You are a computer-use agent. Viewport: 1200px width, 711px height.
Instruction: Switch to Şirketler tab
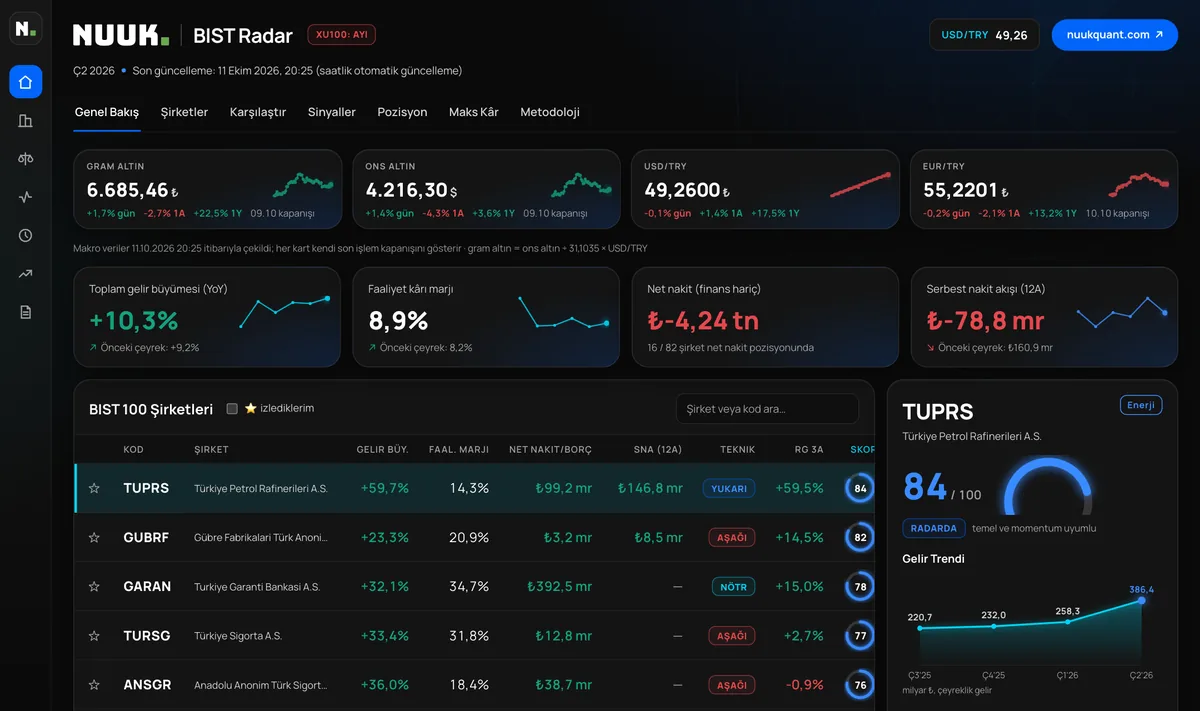click(x=185, y=112)
